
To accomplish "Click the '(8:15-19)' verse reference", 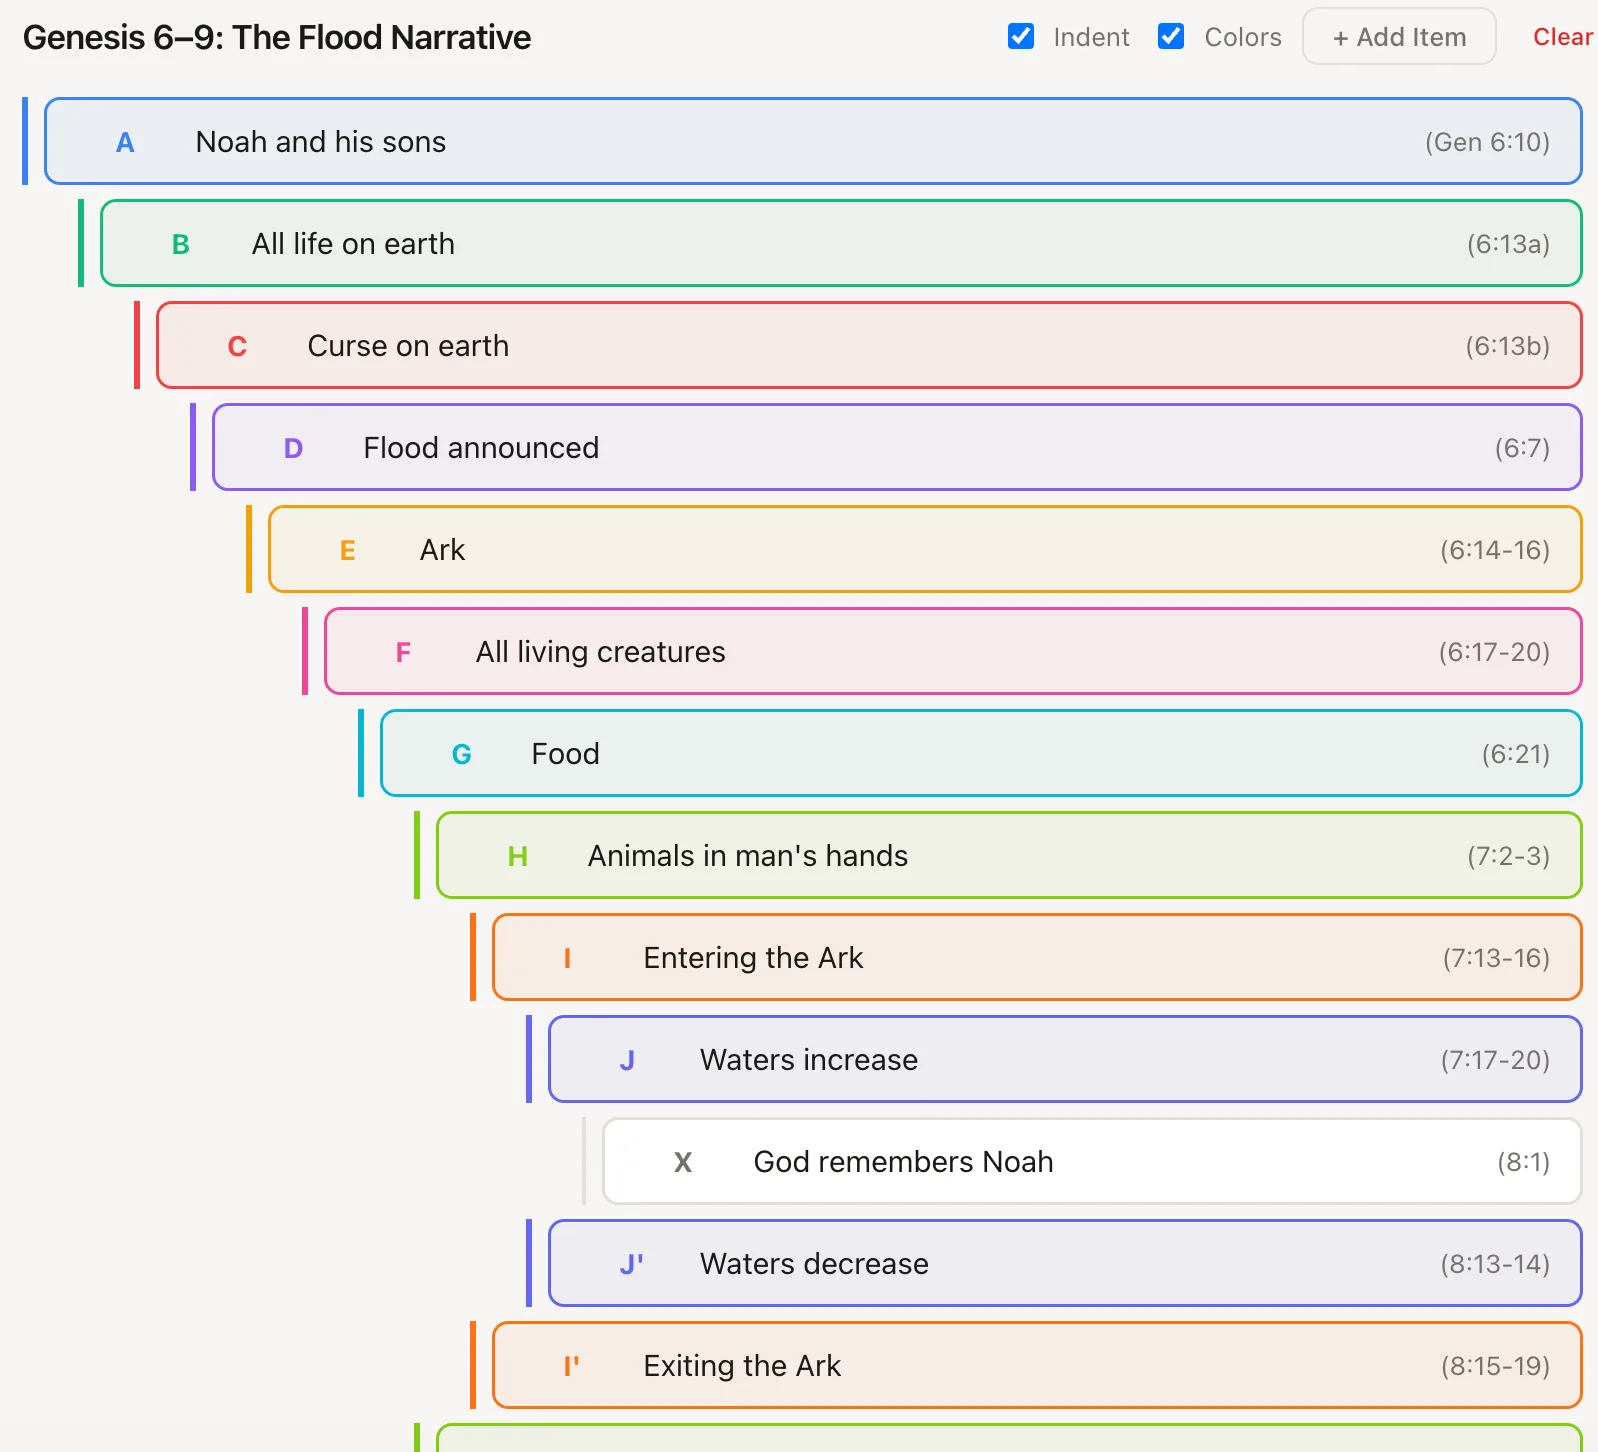I will click(1495, 1366).
